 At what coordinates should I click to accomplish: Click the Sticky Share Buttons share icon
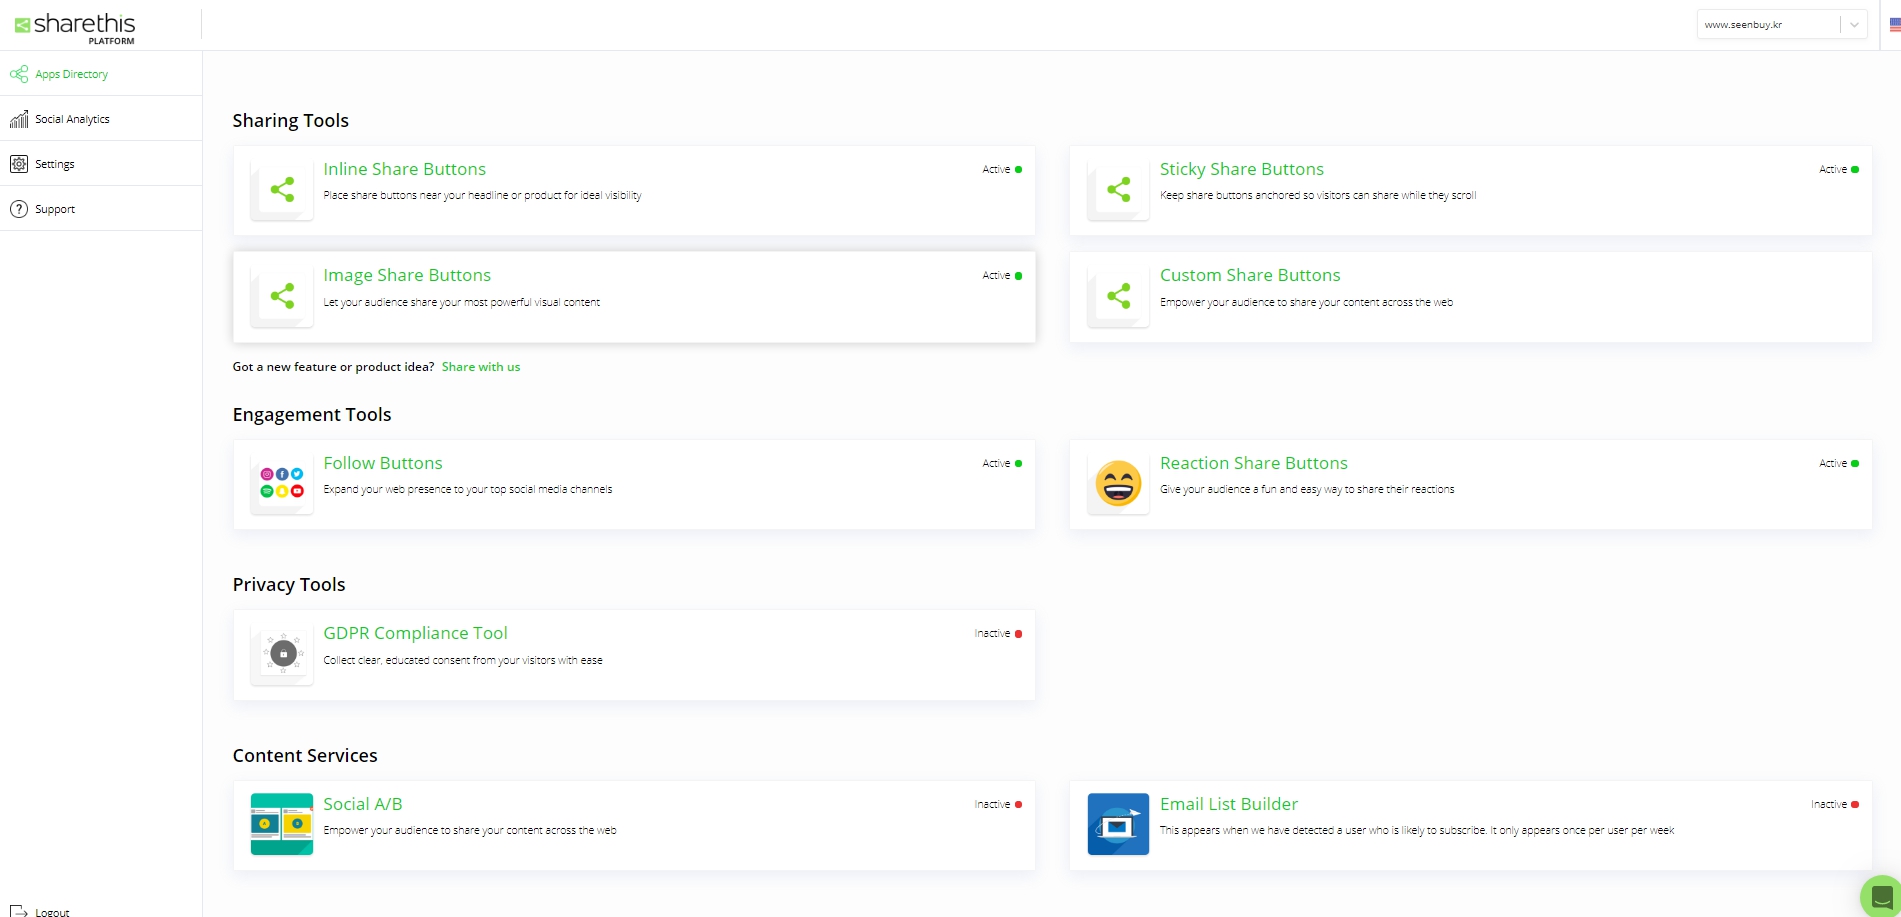tap(1118, 190)
